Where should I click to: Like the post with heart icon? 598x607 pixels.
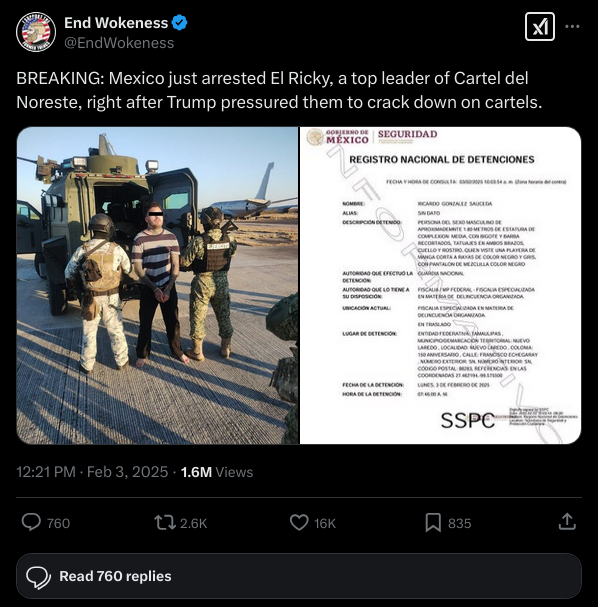click(299, 523)
